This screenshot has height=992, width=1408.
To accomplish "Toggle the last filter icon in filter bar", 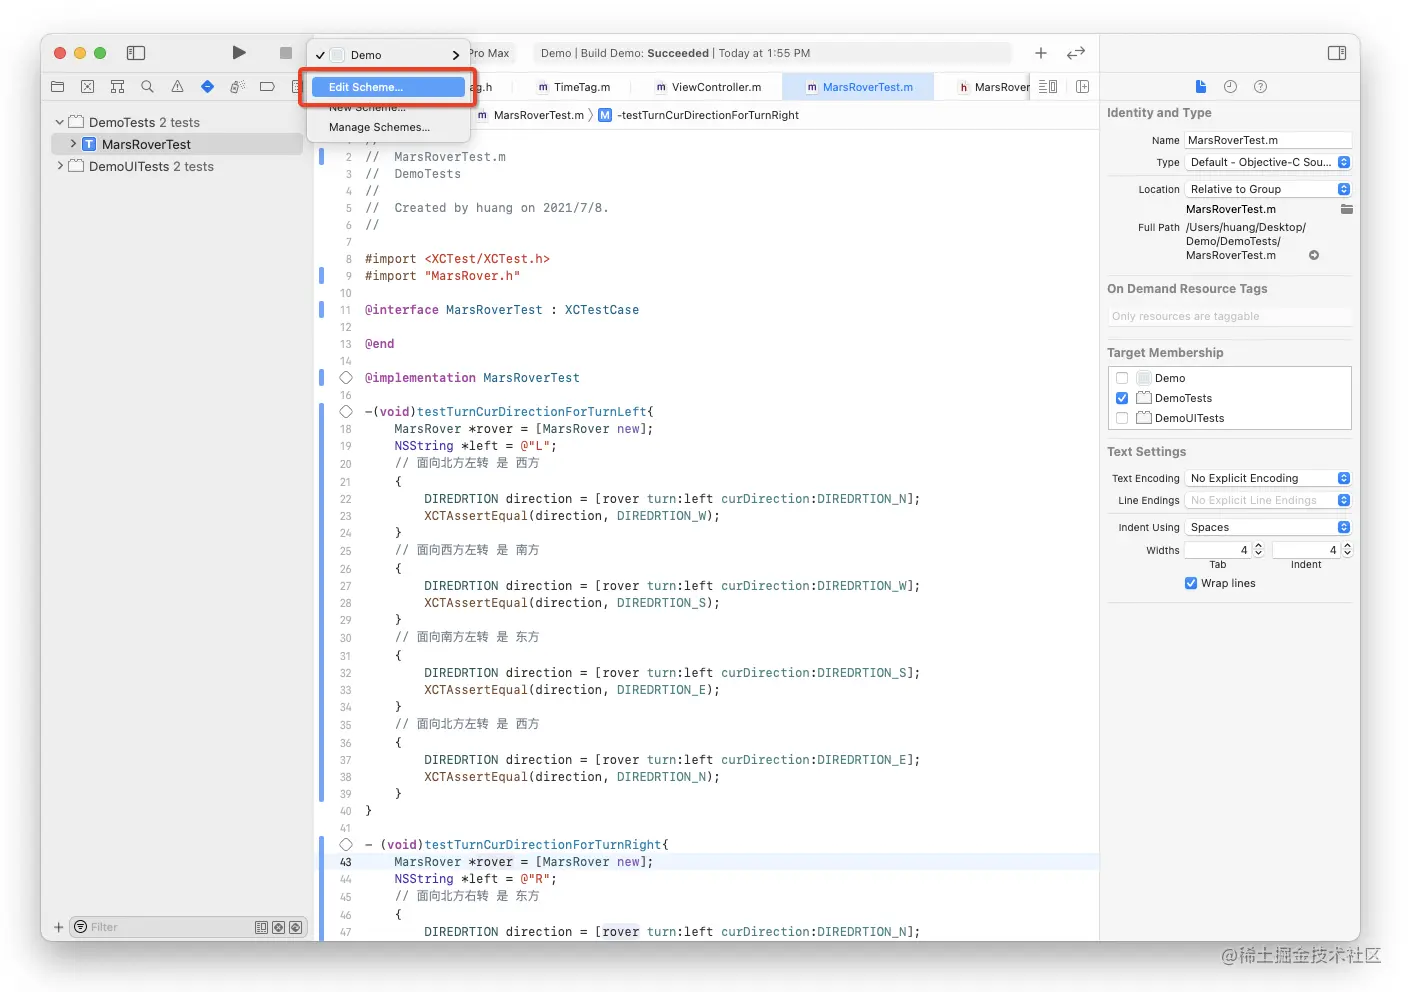I will point(295,927).
